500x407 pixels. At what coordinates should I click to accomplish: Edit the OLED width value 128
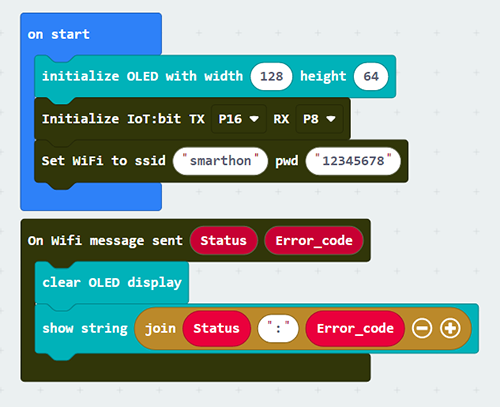click(x=271, y=76)
